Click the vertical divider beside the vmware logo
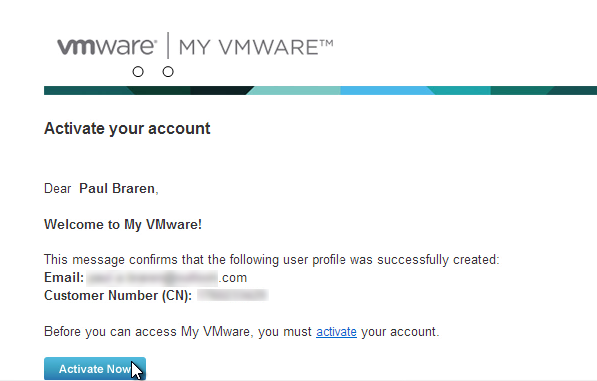597x381 pixels. [x=168, y=45]
